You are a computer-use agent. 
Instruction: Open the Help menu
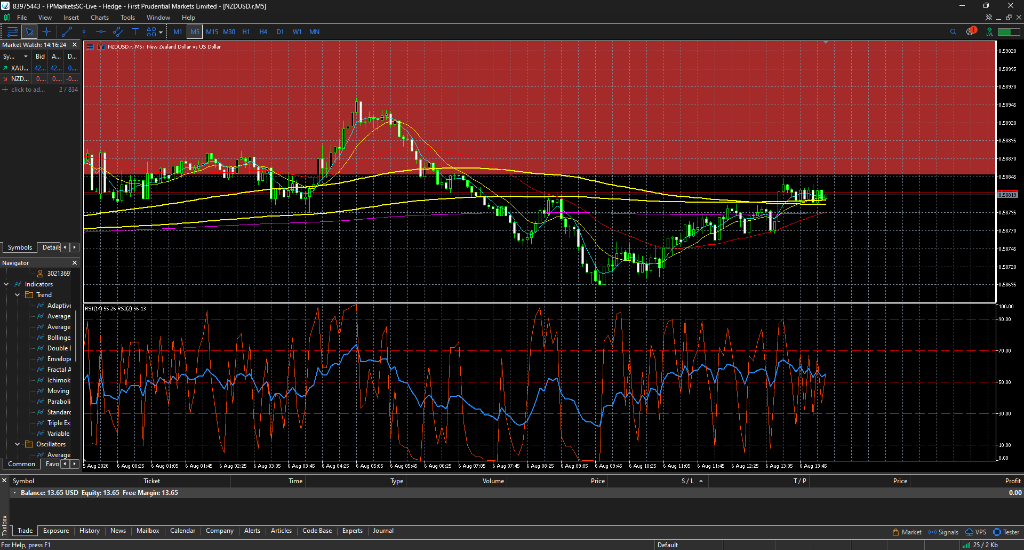point(188,18)
